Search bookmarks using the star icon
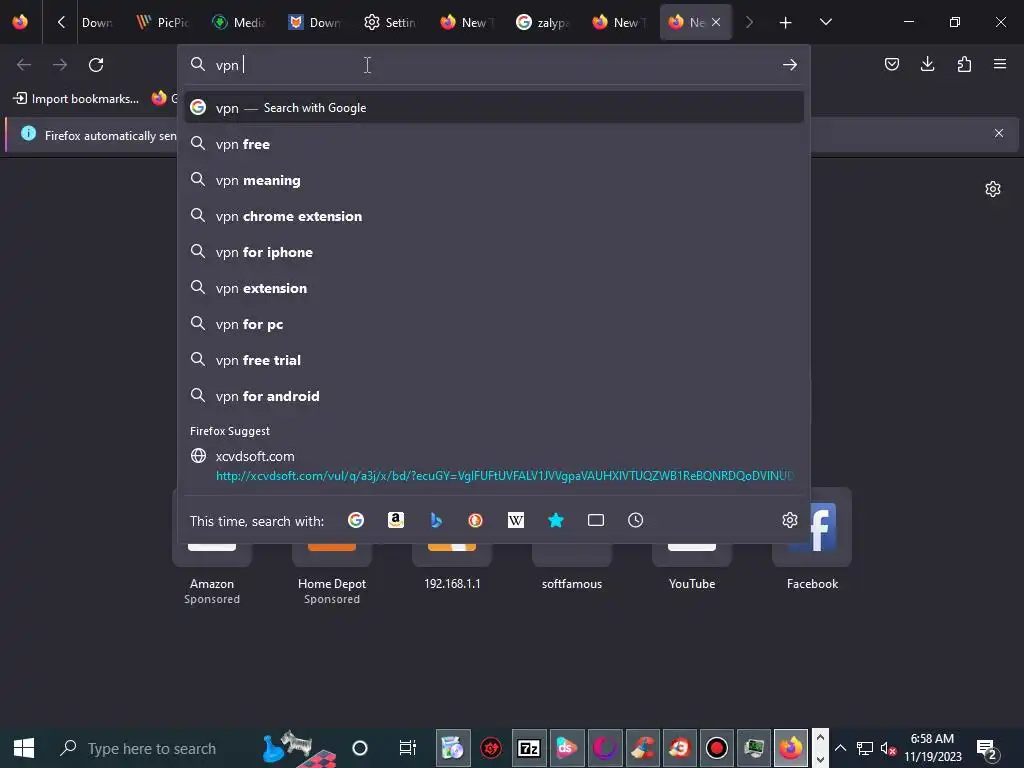Image resolution: width=1024 pixels, height=768 pixels. click(x=556, y=520)
